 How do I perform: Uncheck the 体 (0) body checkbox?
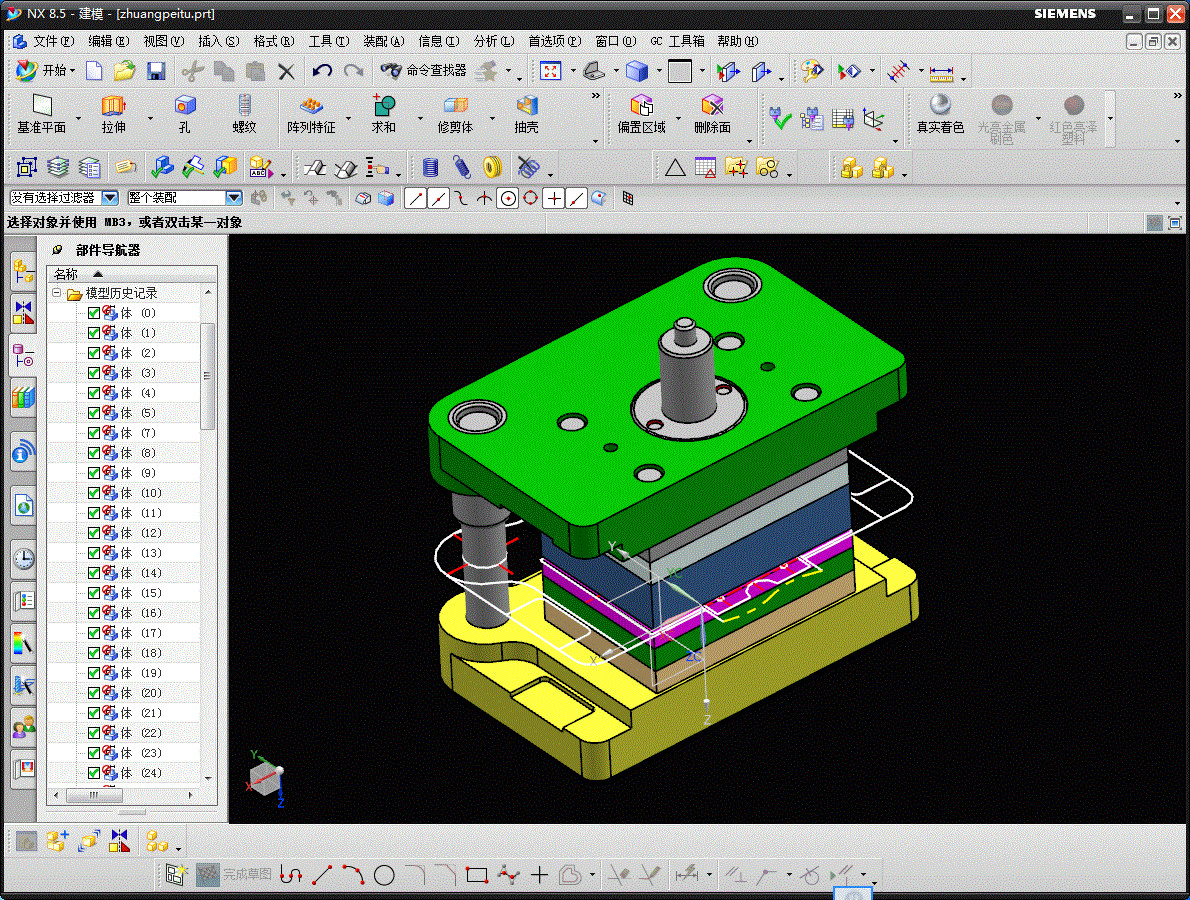coord(94,313)
